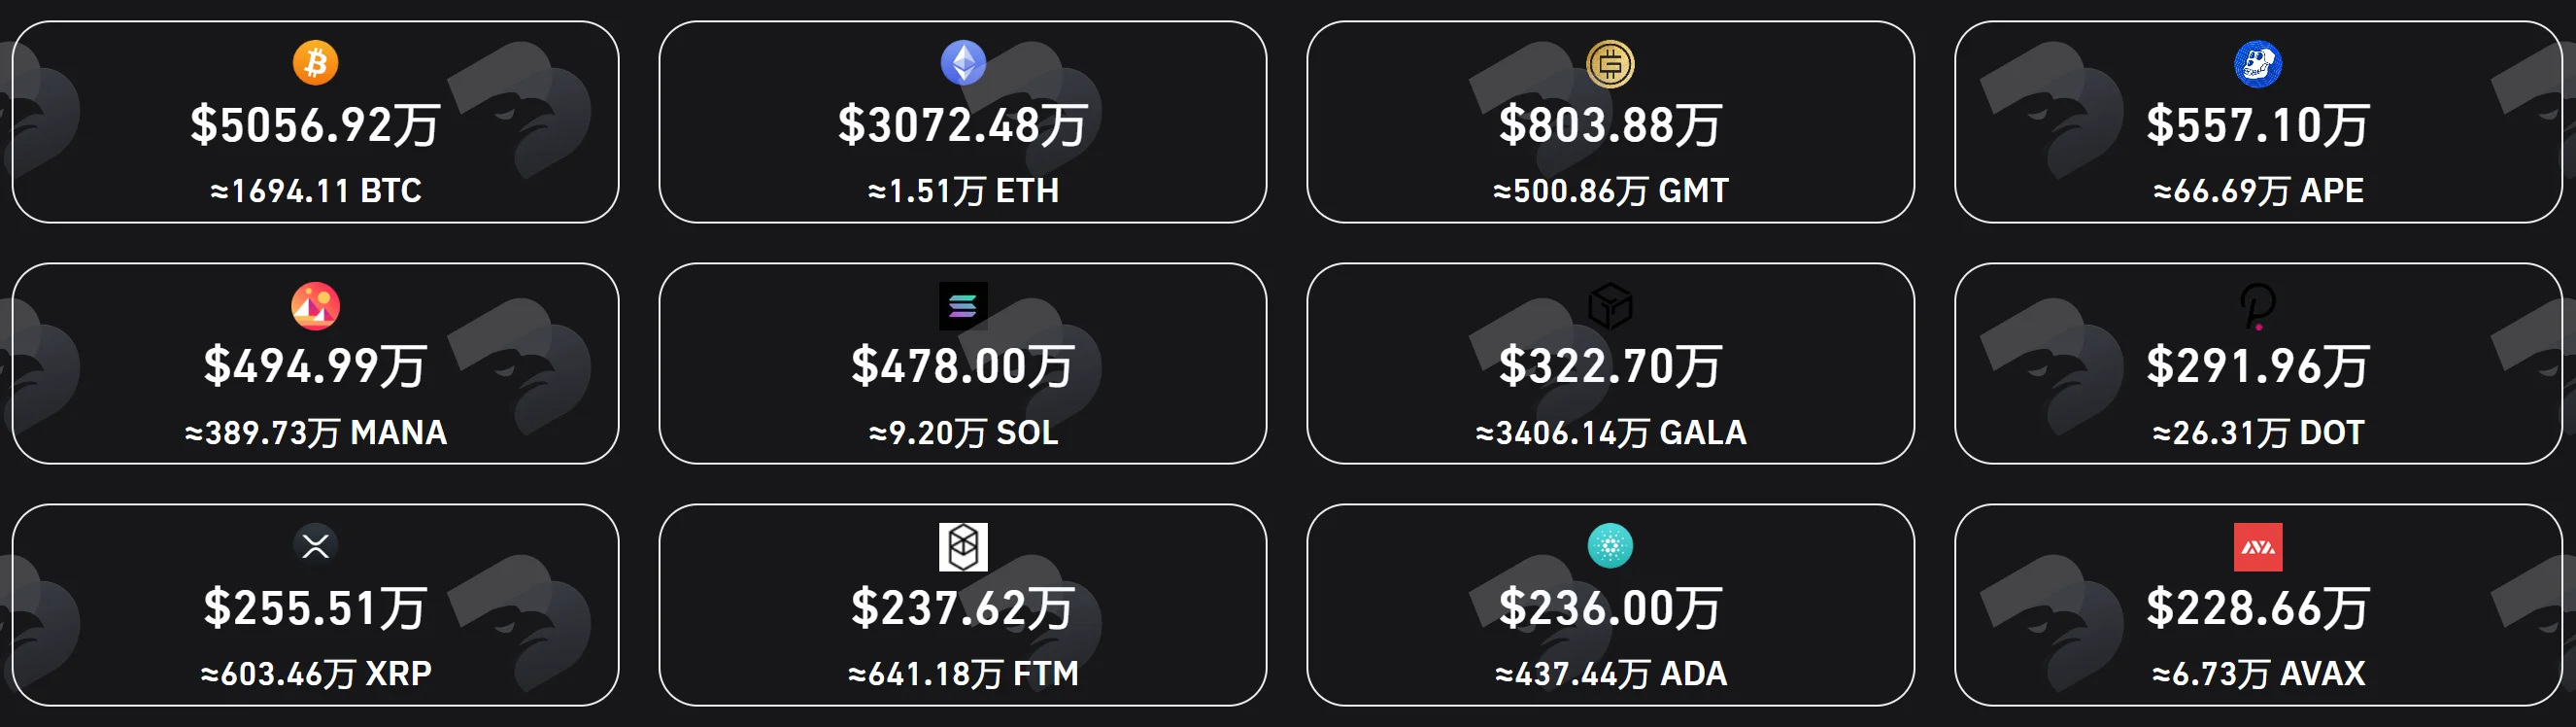Click the ≈66.69万 APE label
This screenshot has width=2576, height=727.
pos(2258,191)
